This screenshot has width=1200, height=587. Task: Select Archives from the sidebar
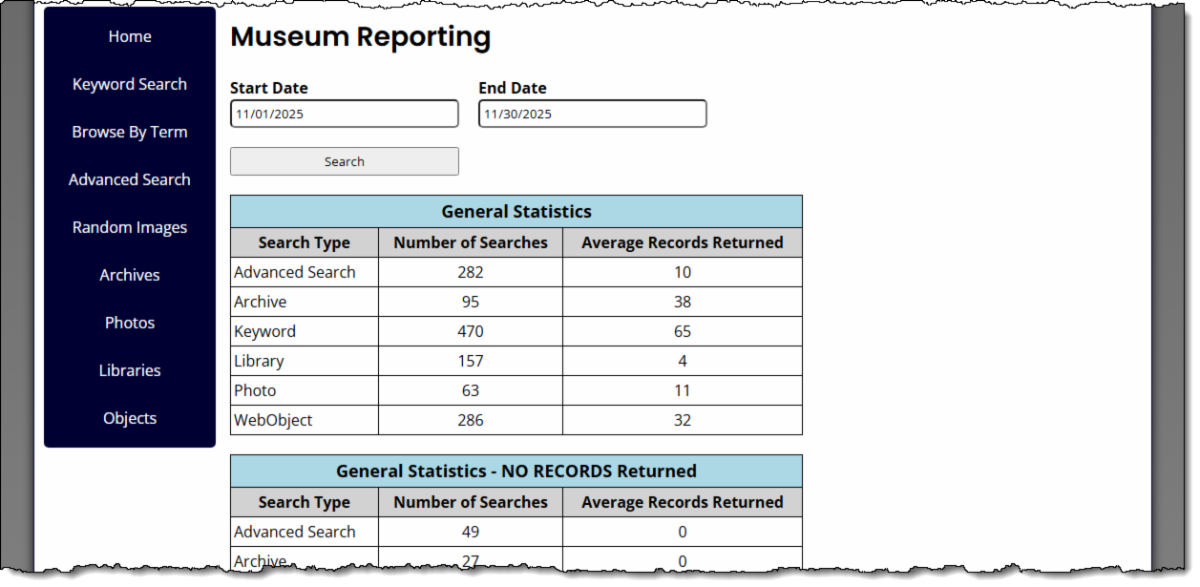[x=130, y=275]
